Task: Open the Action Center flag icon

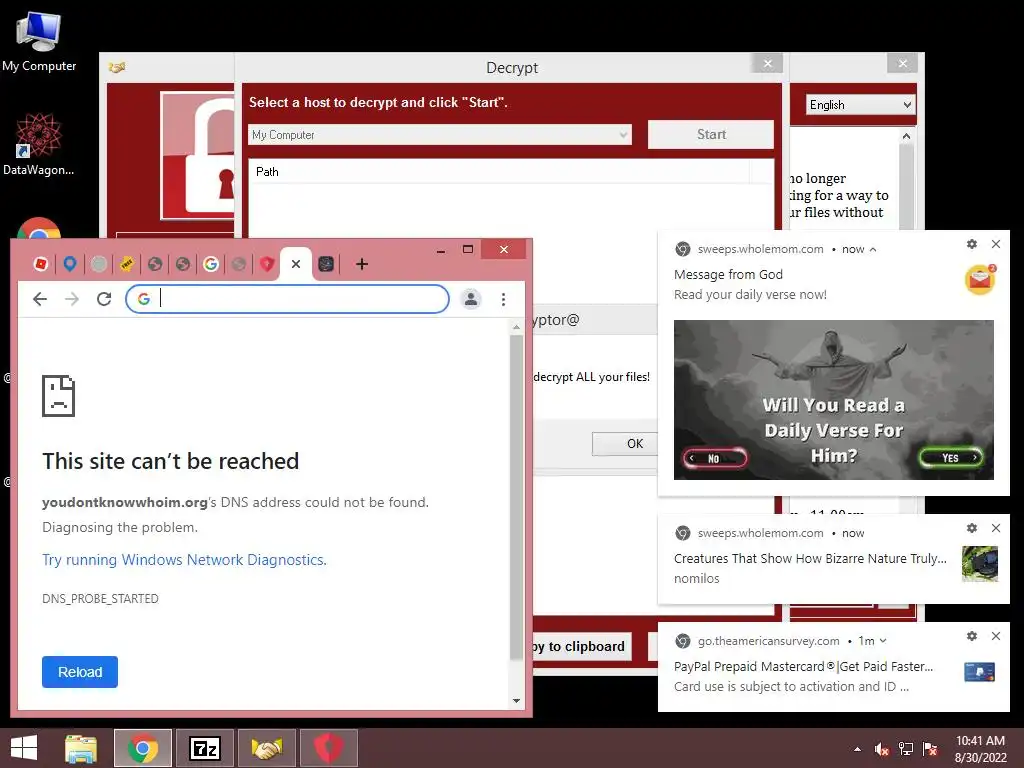Action: 930,749
